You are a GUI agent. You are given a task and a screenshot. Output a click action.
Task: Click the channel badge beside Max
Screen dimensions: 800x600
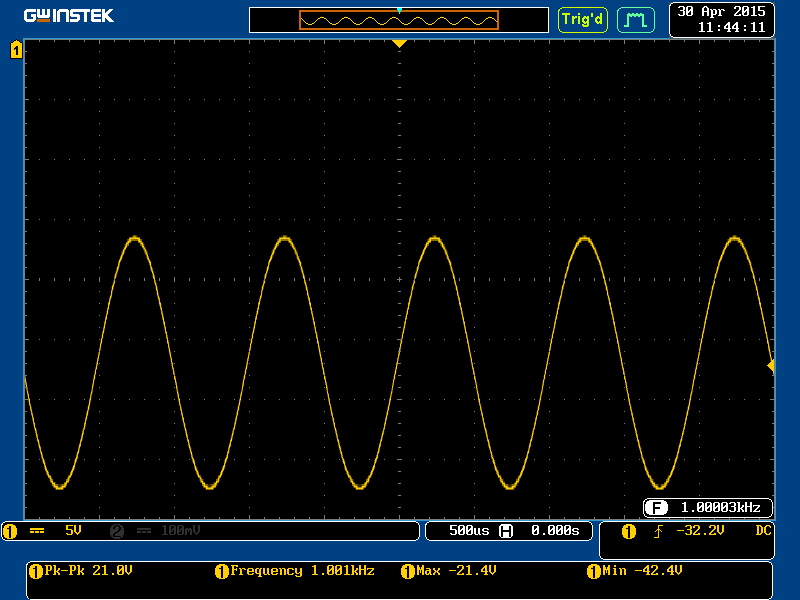(408, 571)
